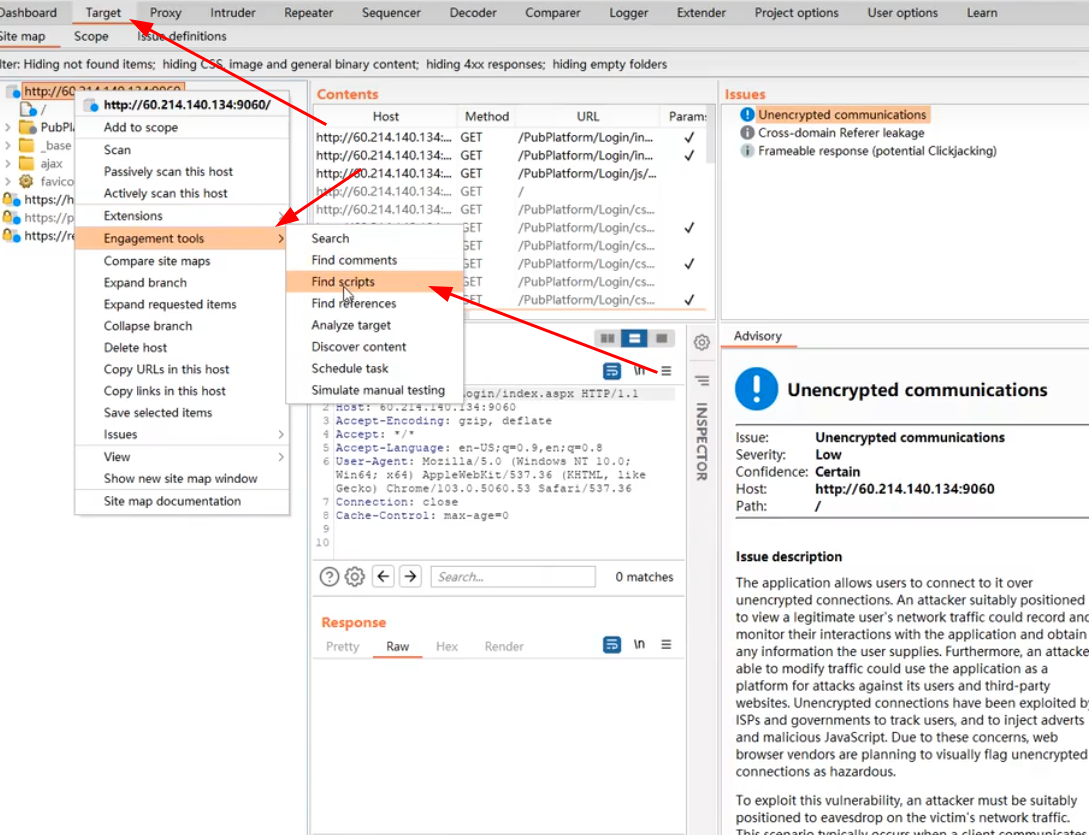Select the Scope sub-tab
The width and height of the screenshot is (1089, 835).
click(91, 36)
